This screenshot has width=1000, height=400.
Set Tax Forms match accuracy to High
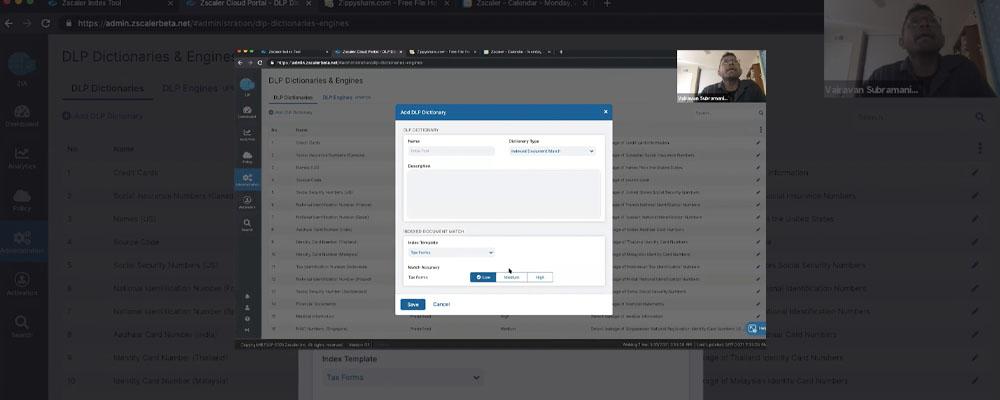540,277
